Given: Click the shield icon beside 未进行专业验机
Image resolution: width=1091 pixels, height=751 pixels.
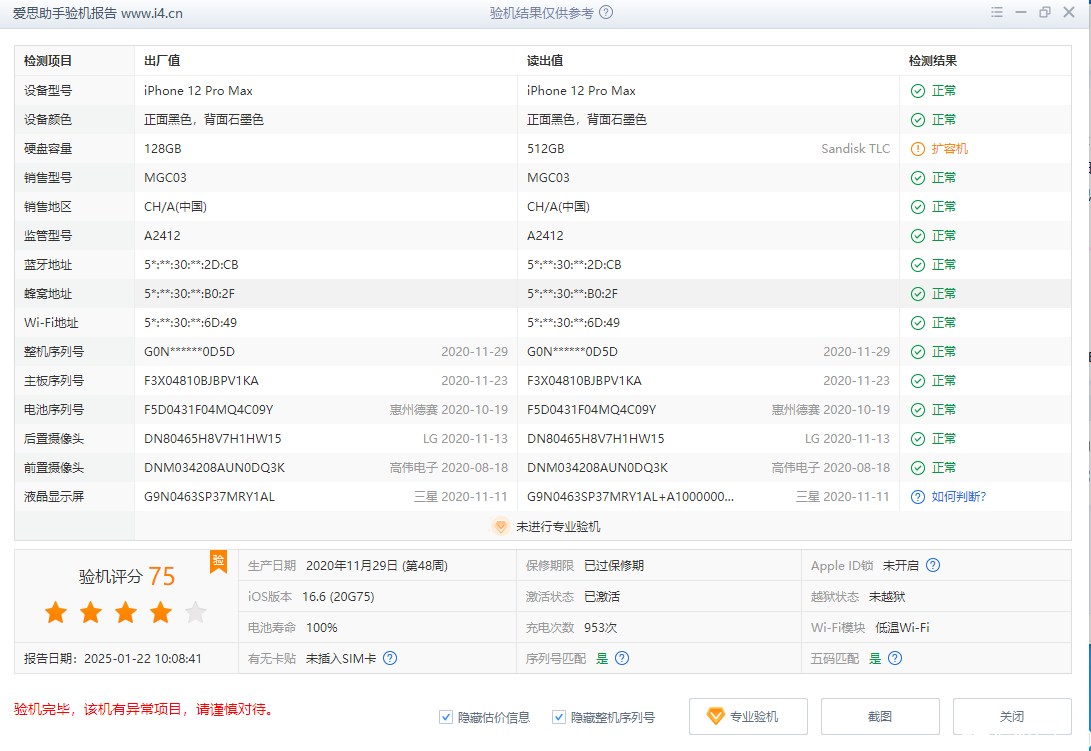Looking at the screenshot, I should tap(500, 526).
